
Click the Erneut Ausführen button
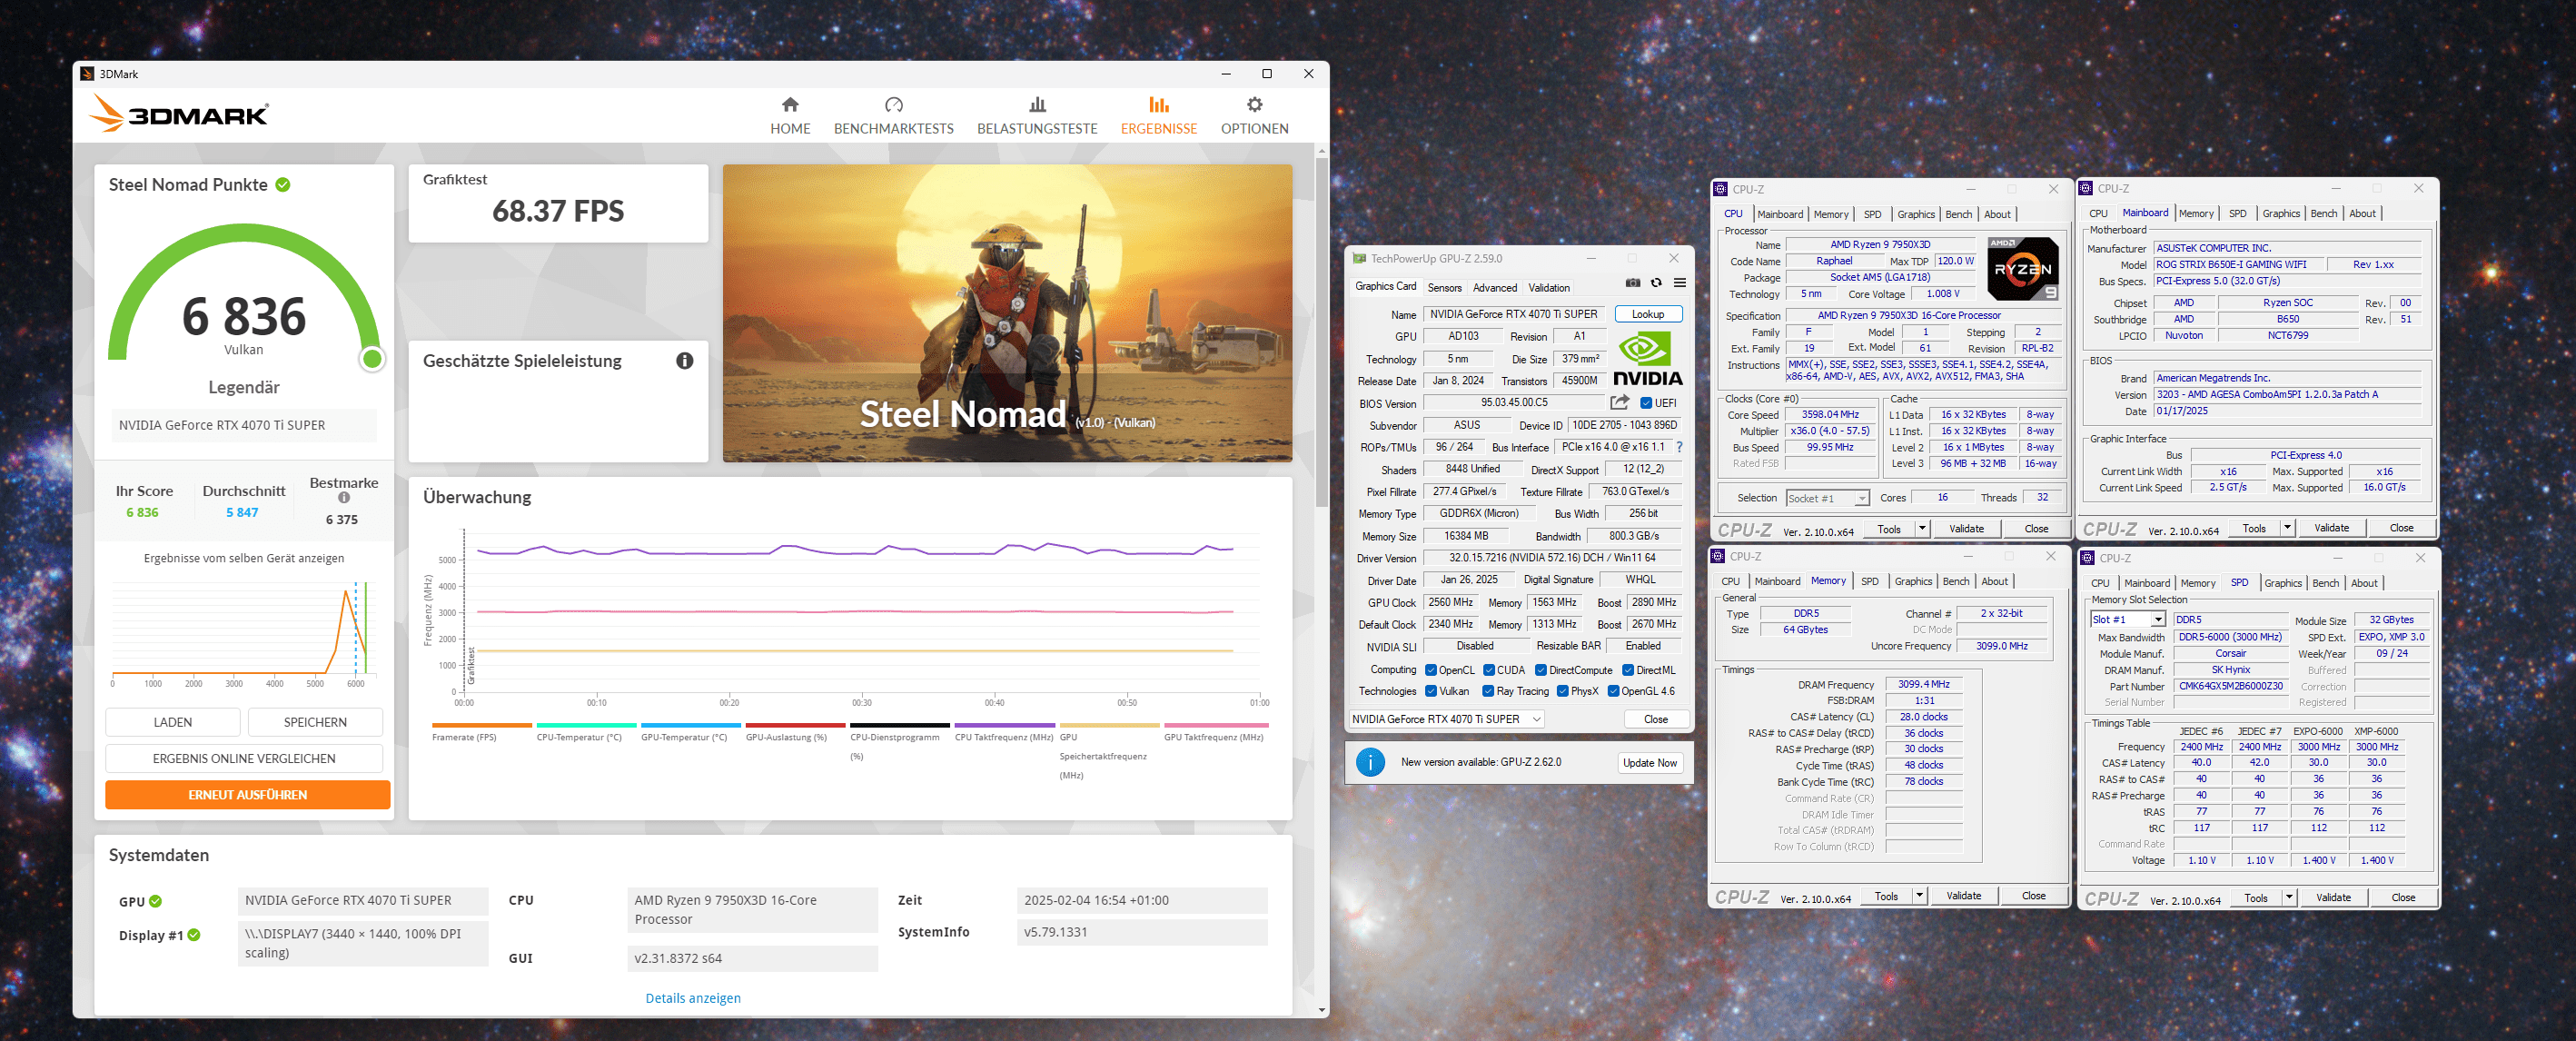[247, 795]
